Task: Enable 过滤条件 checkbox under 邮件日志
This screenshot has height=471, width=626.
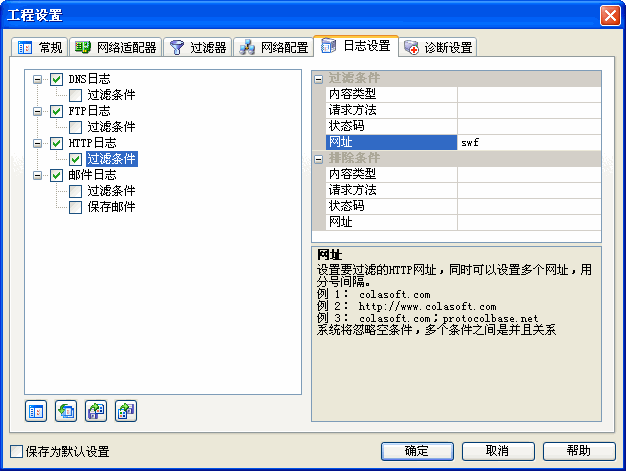Action: (75, 191)
